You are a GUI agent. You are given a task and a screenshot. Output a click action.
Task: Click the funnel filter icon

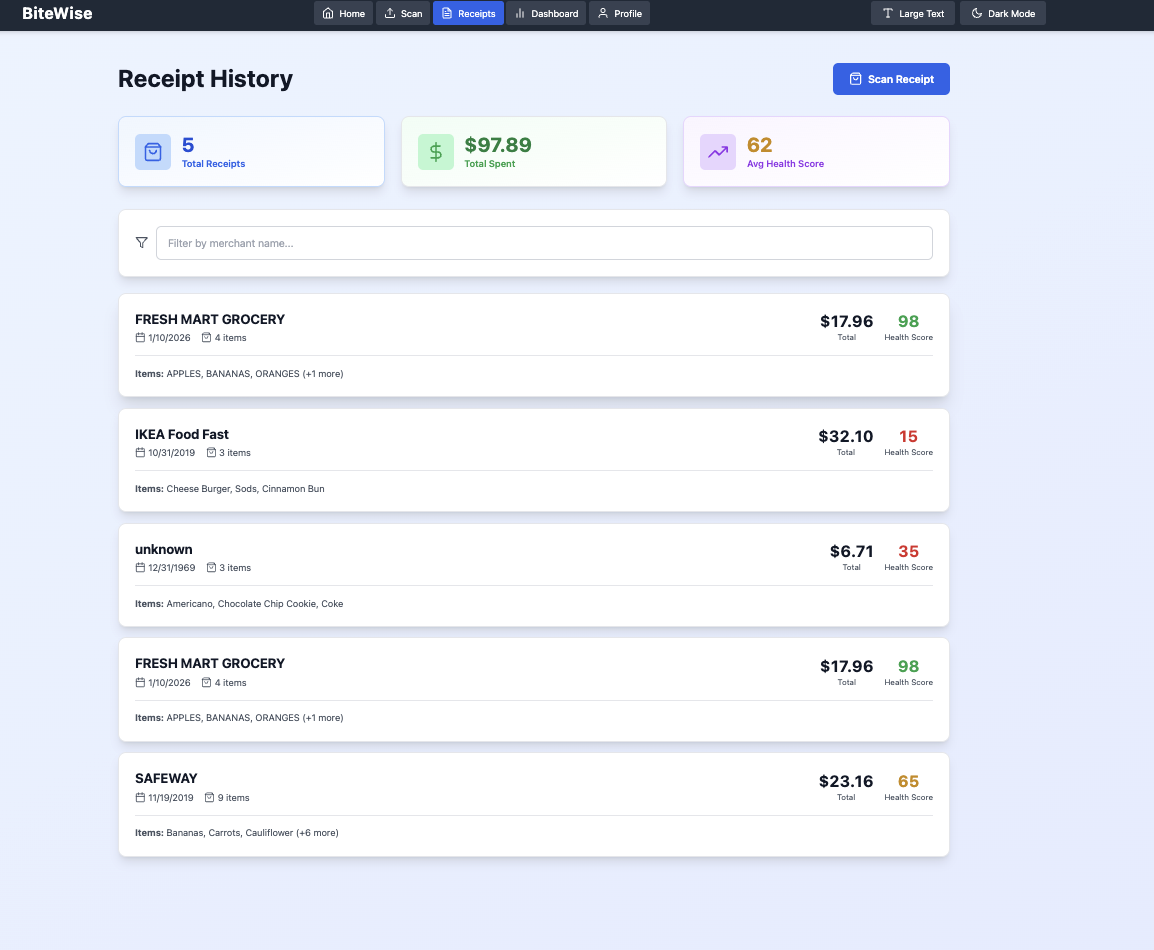(142, 243)
